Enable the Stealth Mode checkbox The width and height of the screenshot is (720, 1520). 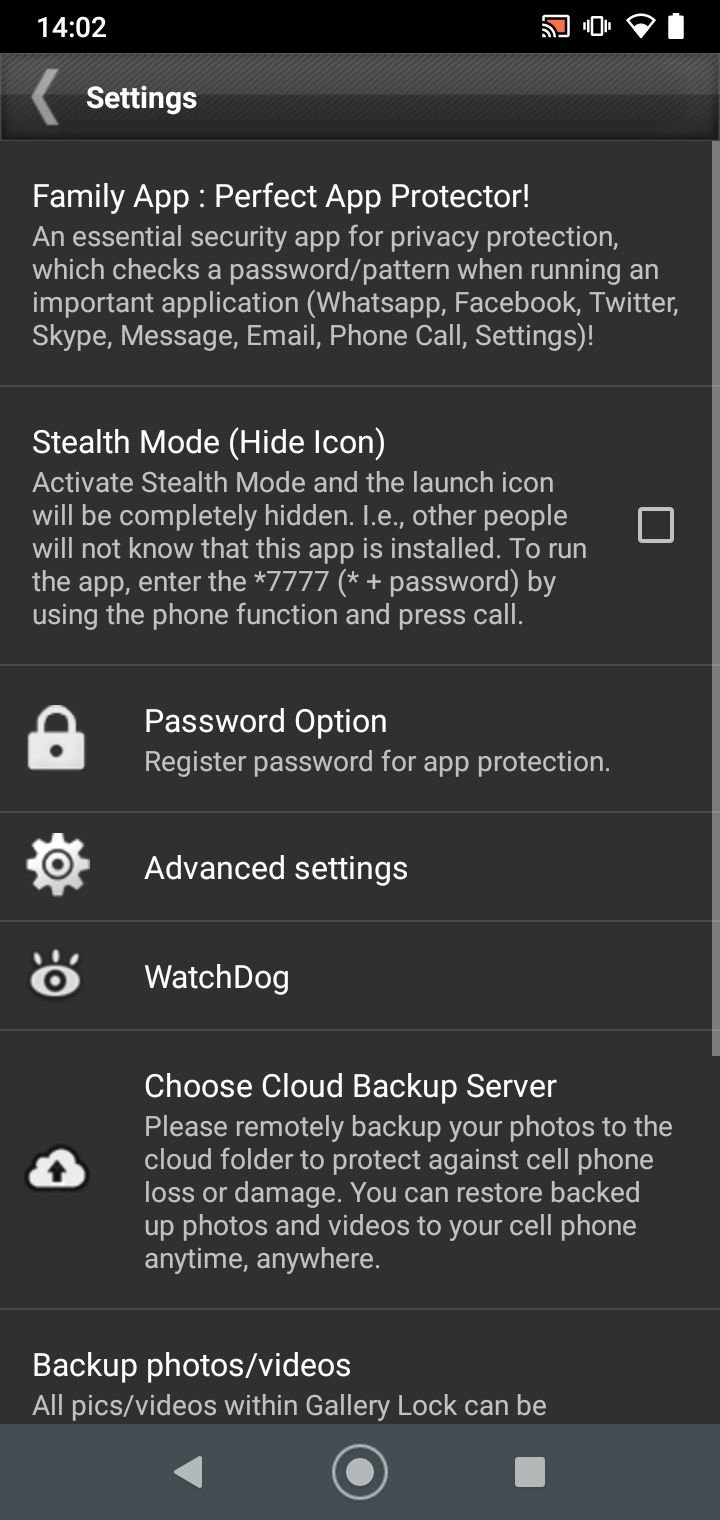click(x=656, y=525)
